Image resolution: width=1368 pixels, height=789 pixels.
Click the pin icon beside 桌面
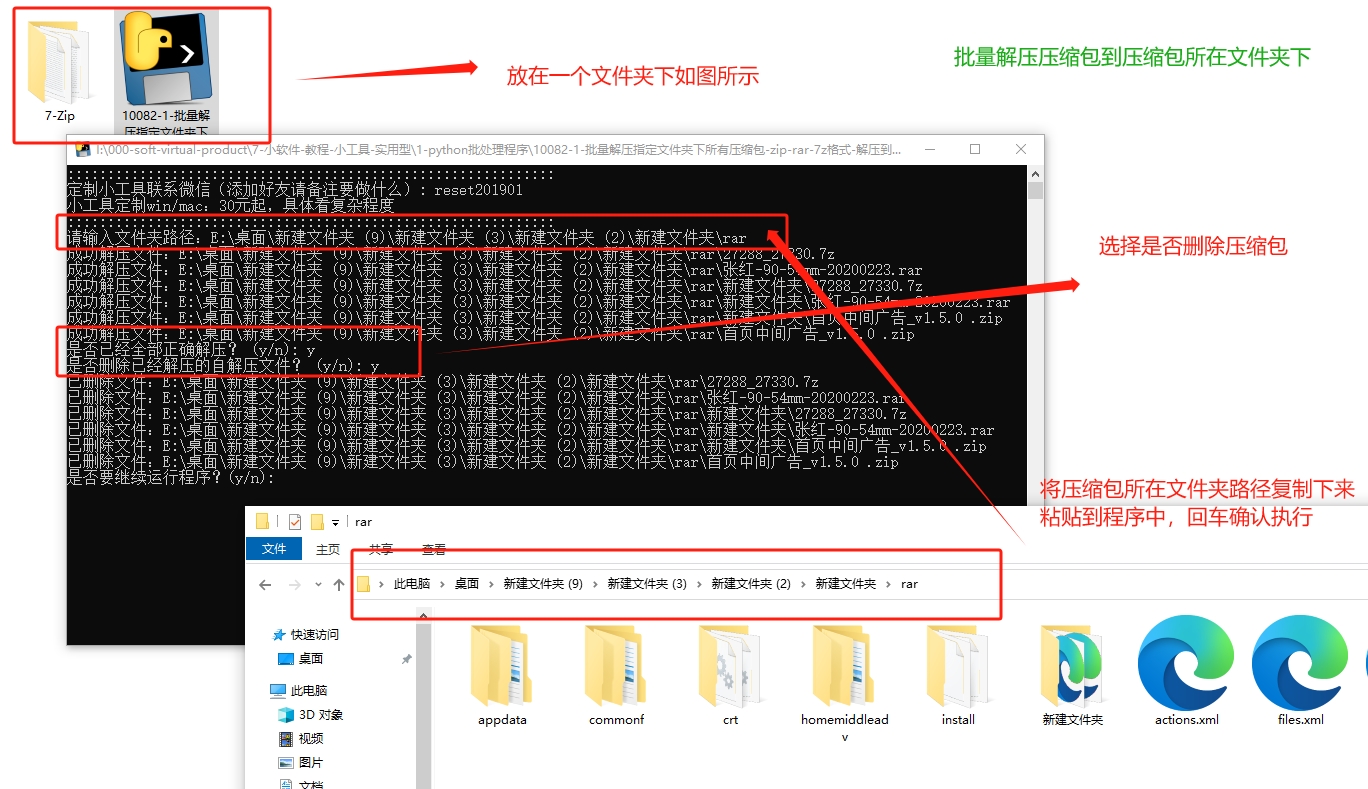(406, 659)
